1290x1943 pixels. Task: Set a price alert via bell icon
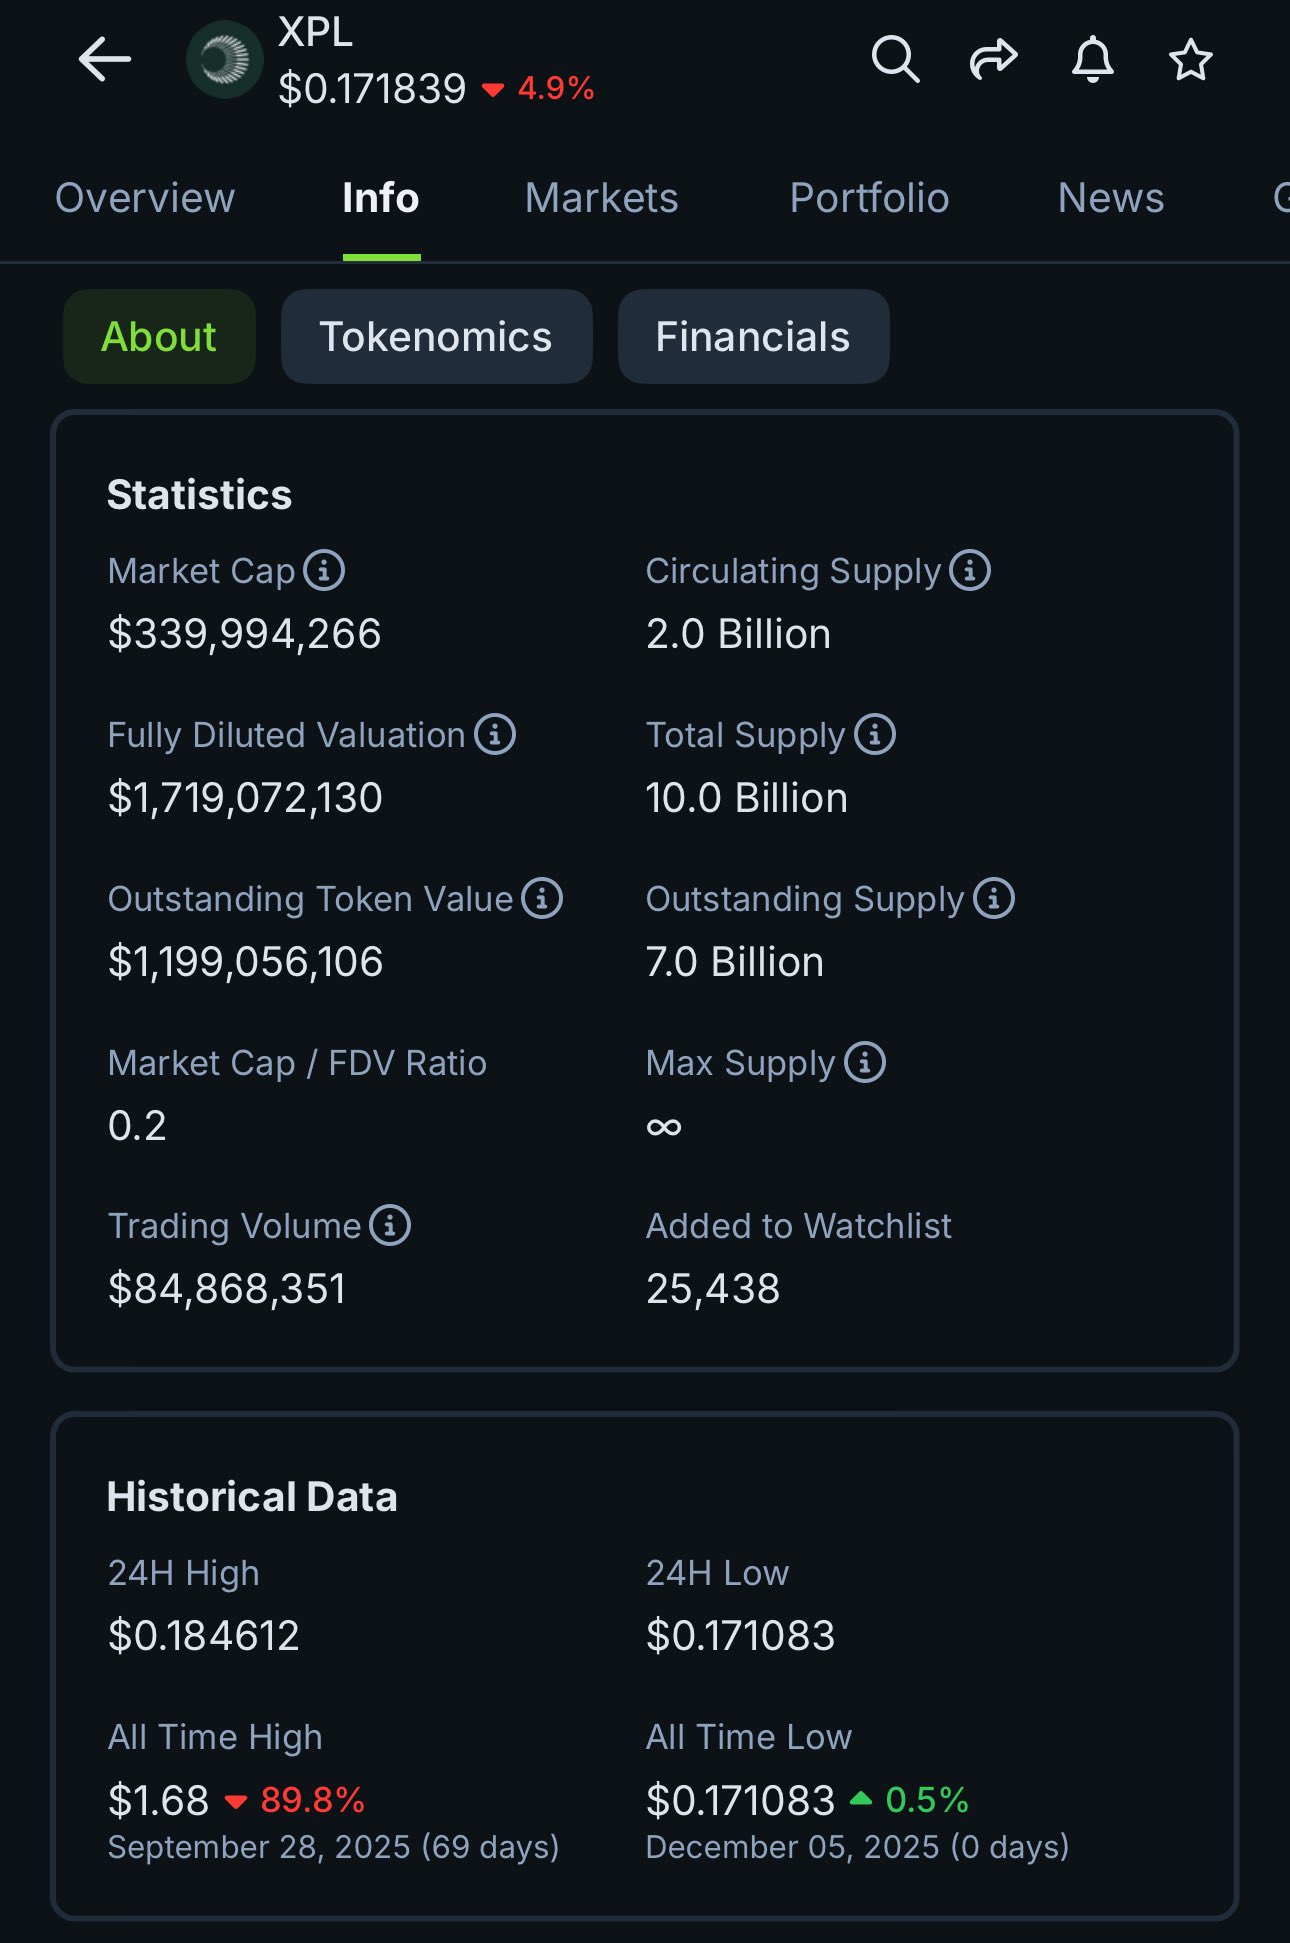tap(1092, 60)
